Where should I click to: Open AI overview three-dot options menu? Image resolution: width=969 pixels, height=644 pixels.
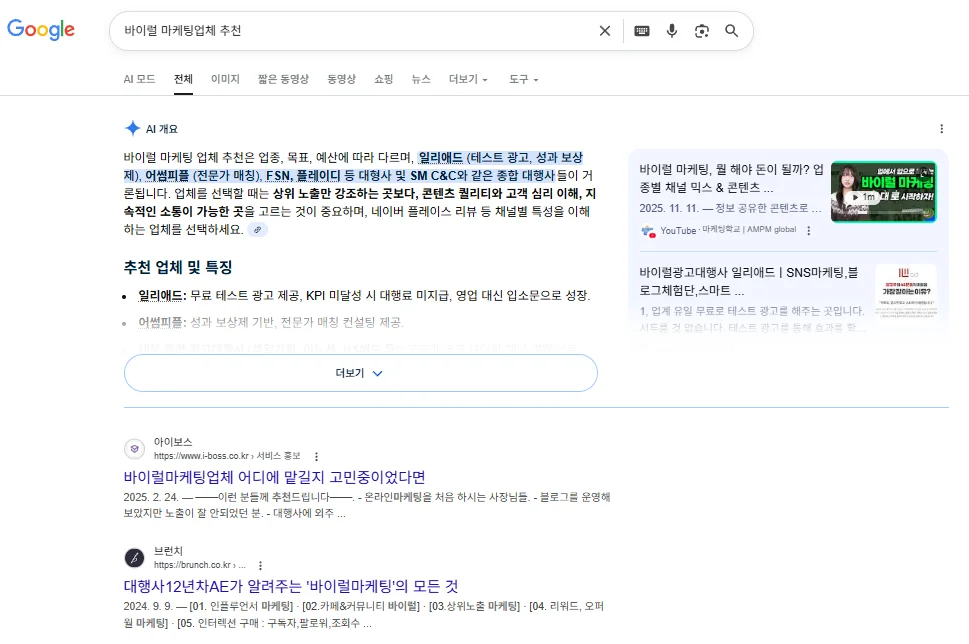click(941, 129)
